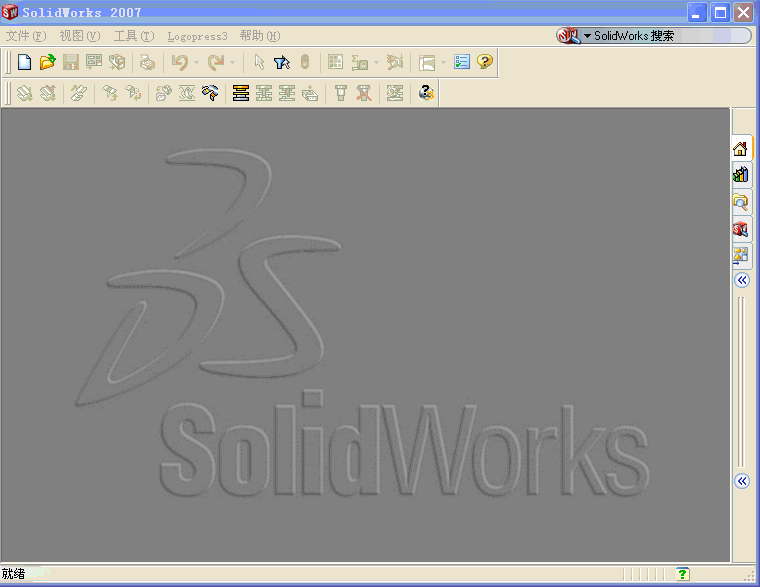Open dropdown arrow beside sigma icon
The width and height of the screenshot is (760, 587).
[x=377, y=62]
